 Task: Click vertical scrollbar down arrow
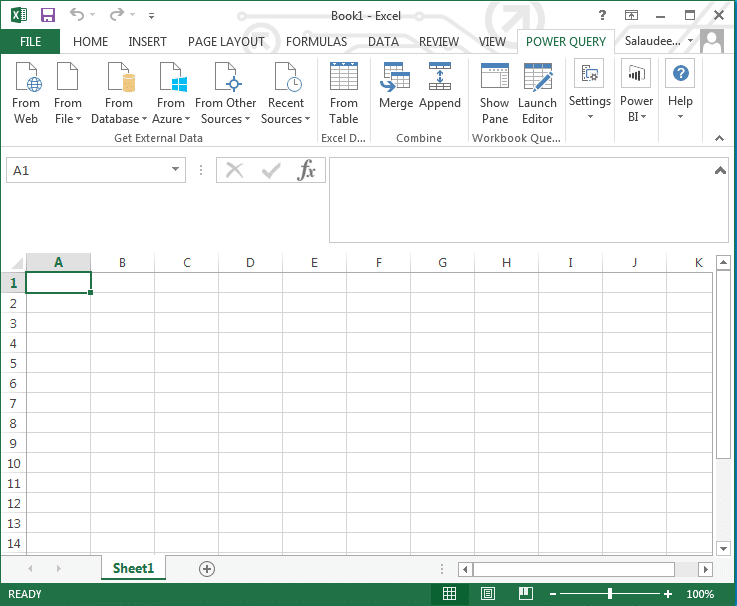[723, 548]
